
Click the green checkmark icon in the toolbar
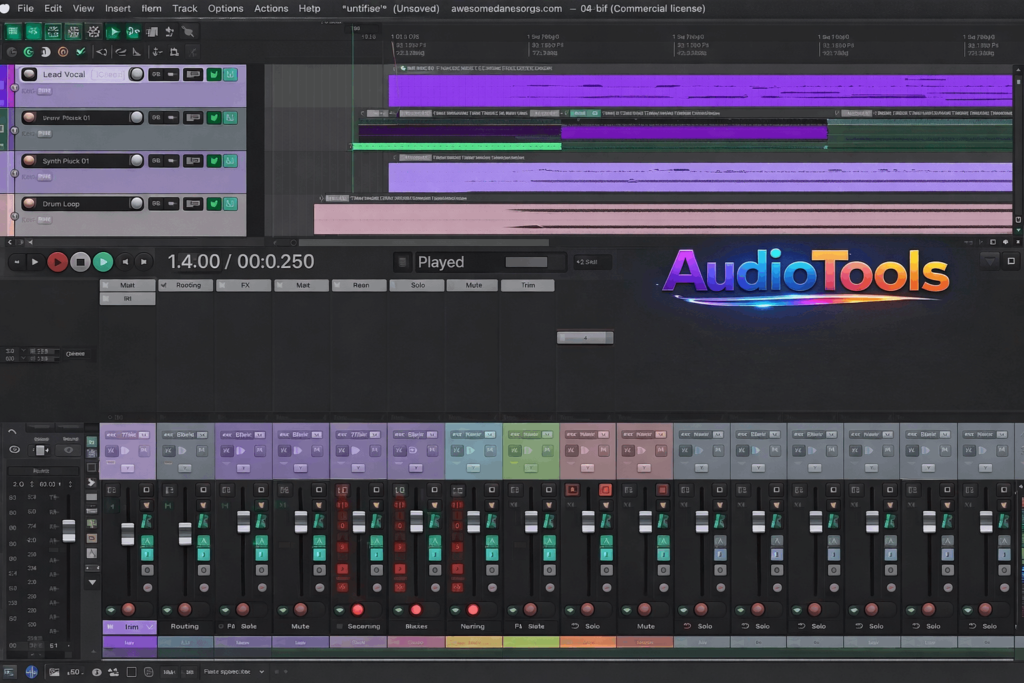coord(80,51)
